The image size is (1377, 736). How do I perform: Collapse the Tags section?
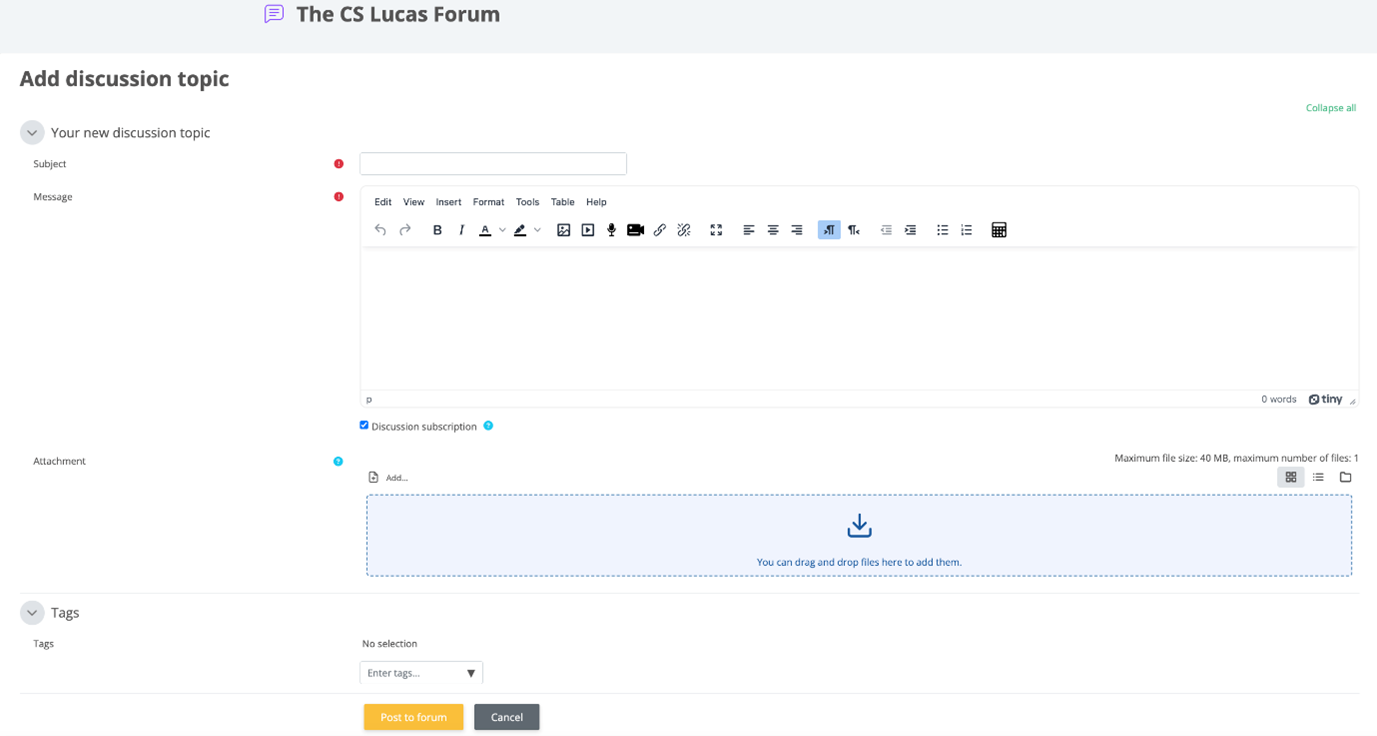pyautogui.click(x=32, y=612)
